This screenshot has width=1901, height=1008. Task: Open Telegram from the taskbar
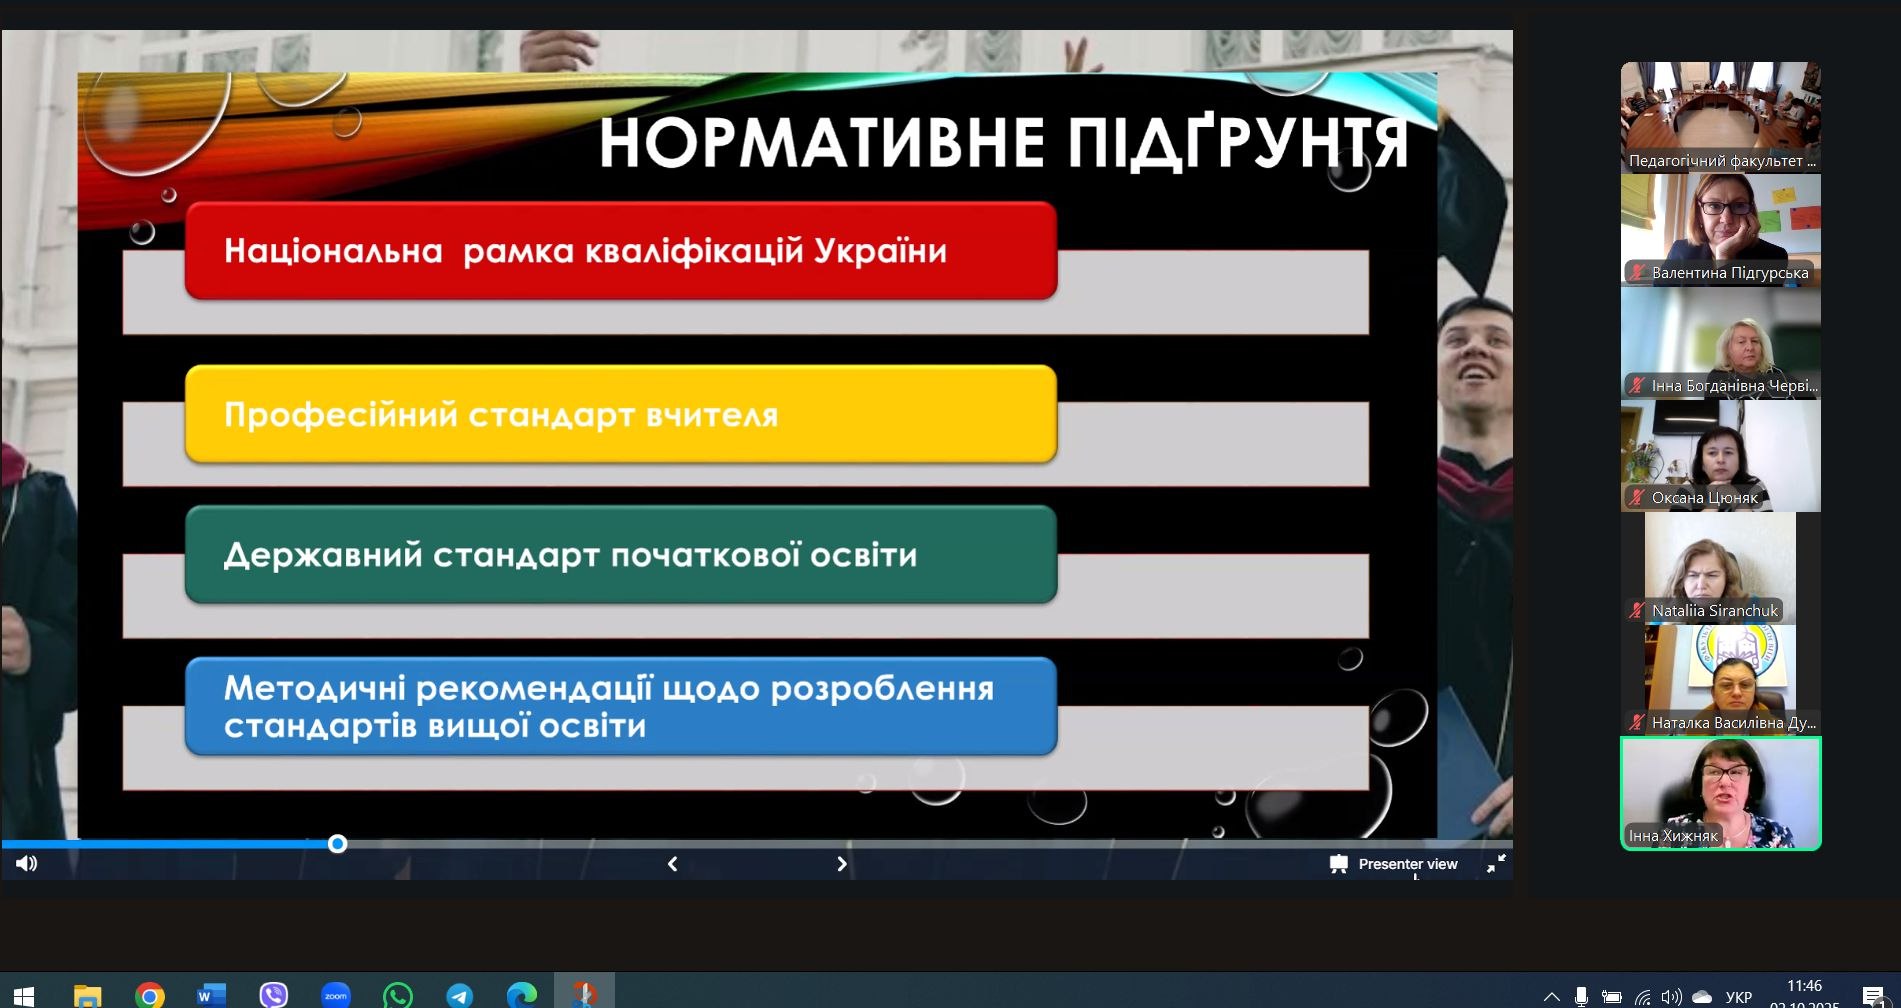click(460, 995)
